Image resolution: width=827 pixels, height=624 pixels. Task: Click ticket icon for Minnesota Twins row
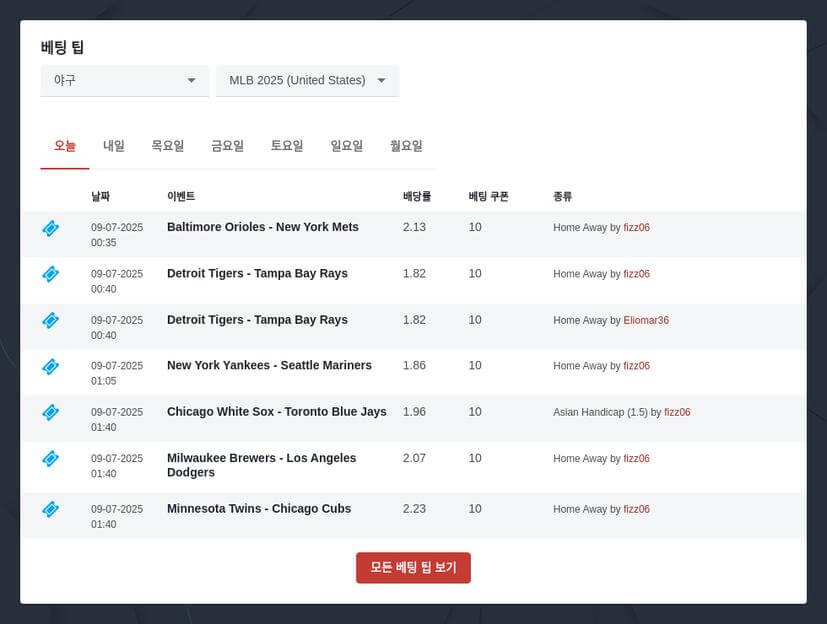pyautogui.click(x=51, y=510)
